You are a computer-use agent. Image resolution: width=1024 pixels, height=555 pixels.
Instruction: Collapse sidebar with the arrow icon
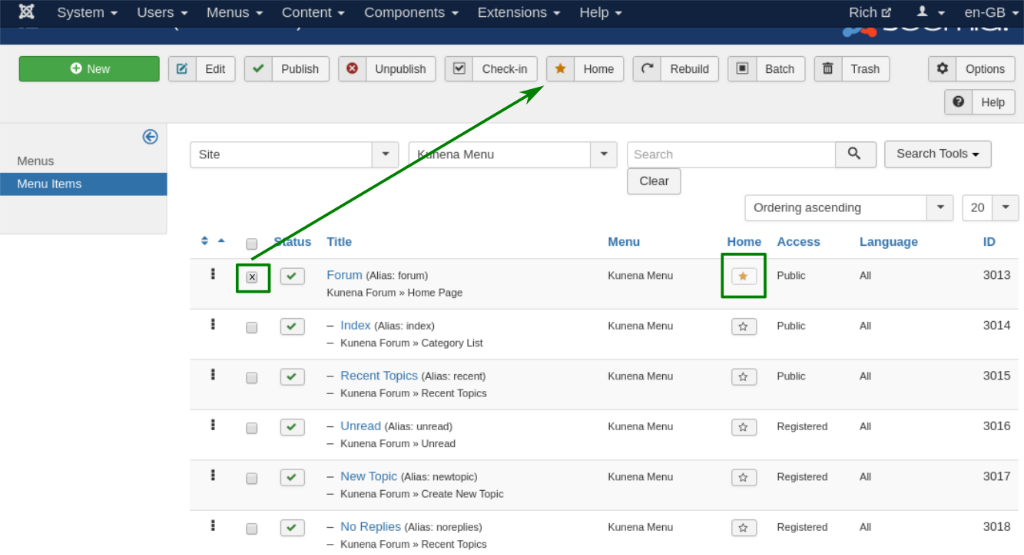[150, 136]
